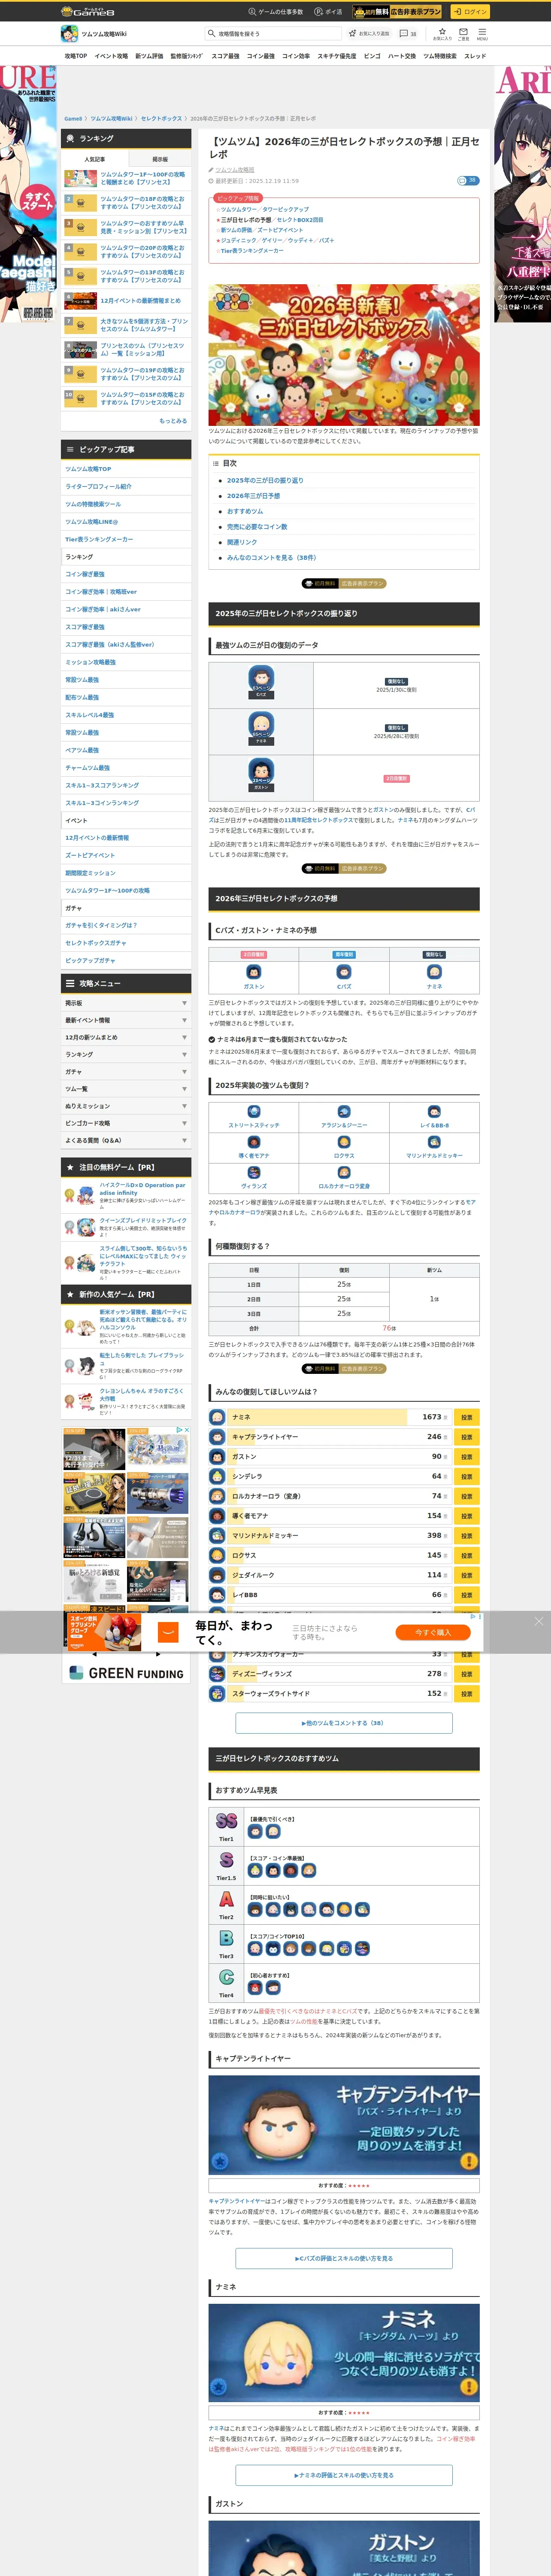Screen dimensions: 551x2576
Task: Click the S Tier1.5 rank icon
Action: click(226, 1860)
